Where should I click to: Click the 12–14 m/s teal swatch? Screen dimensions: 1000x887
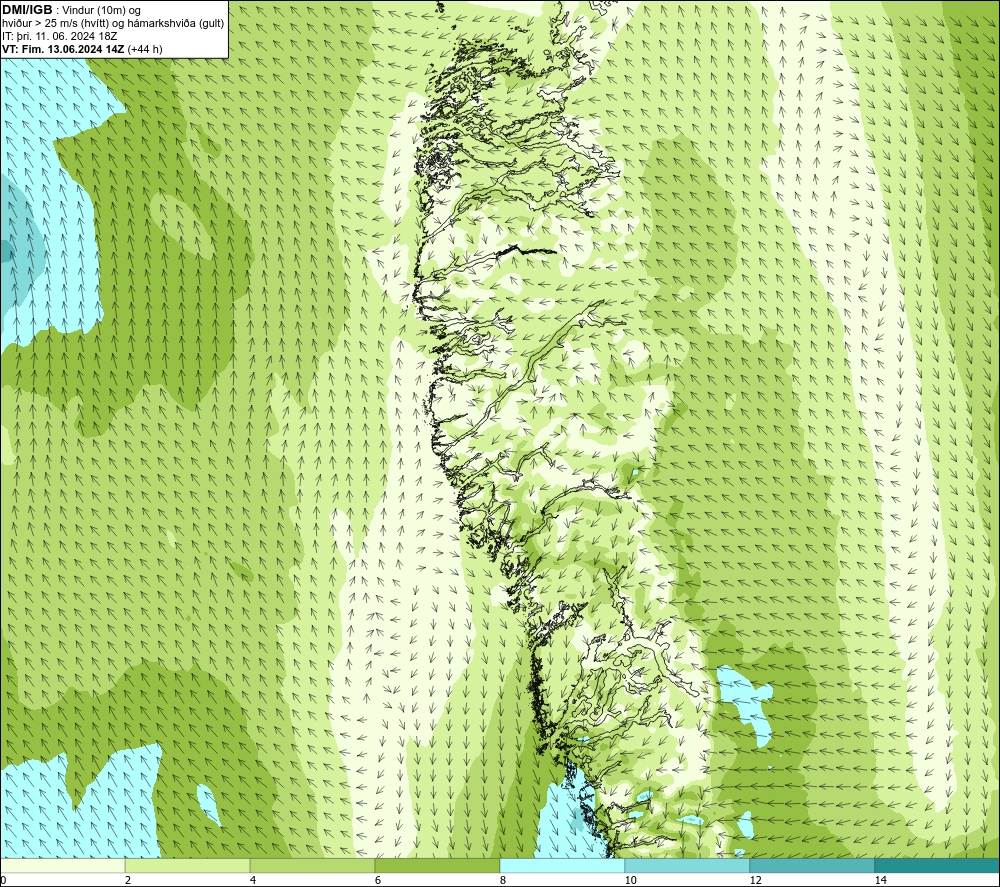[812, 866]
